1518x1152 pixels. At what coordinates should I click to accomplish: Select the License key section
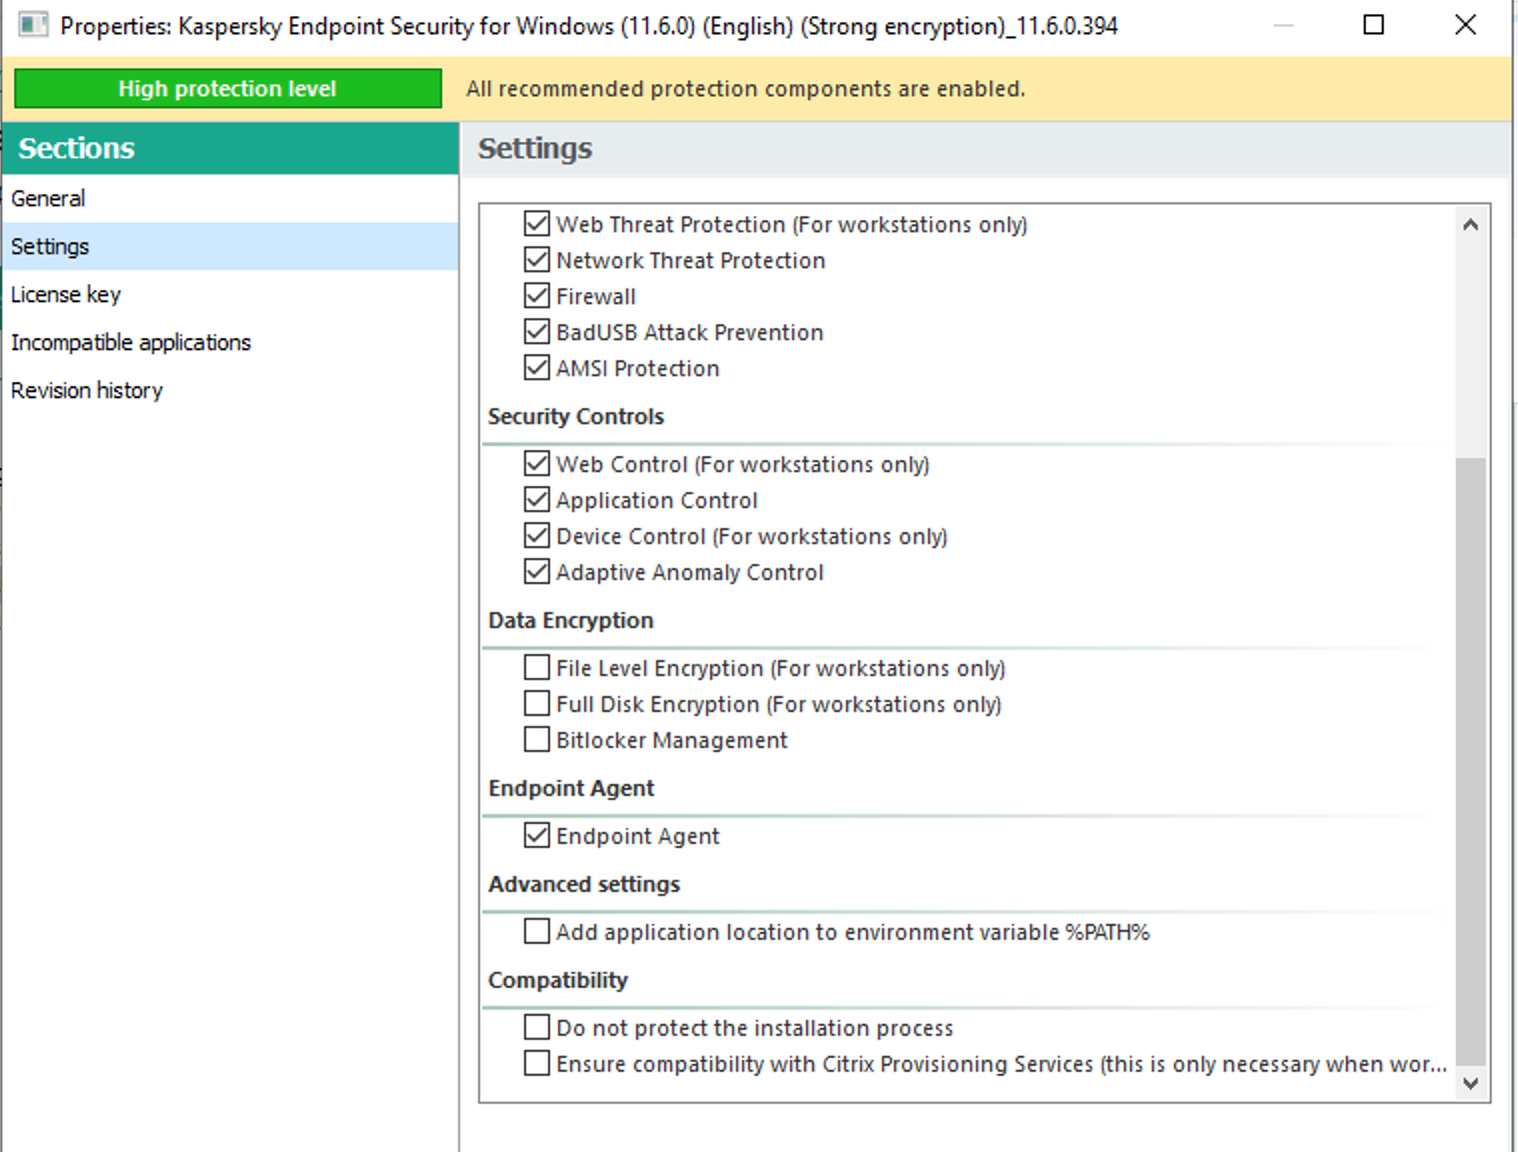pyautogui.click(x=66, y=294)
